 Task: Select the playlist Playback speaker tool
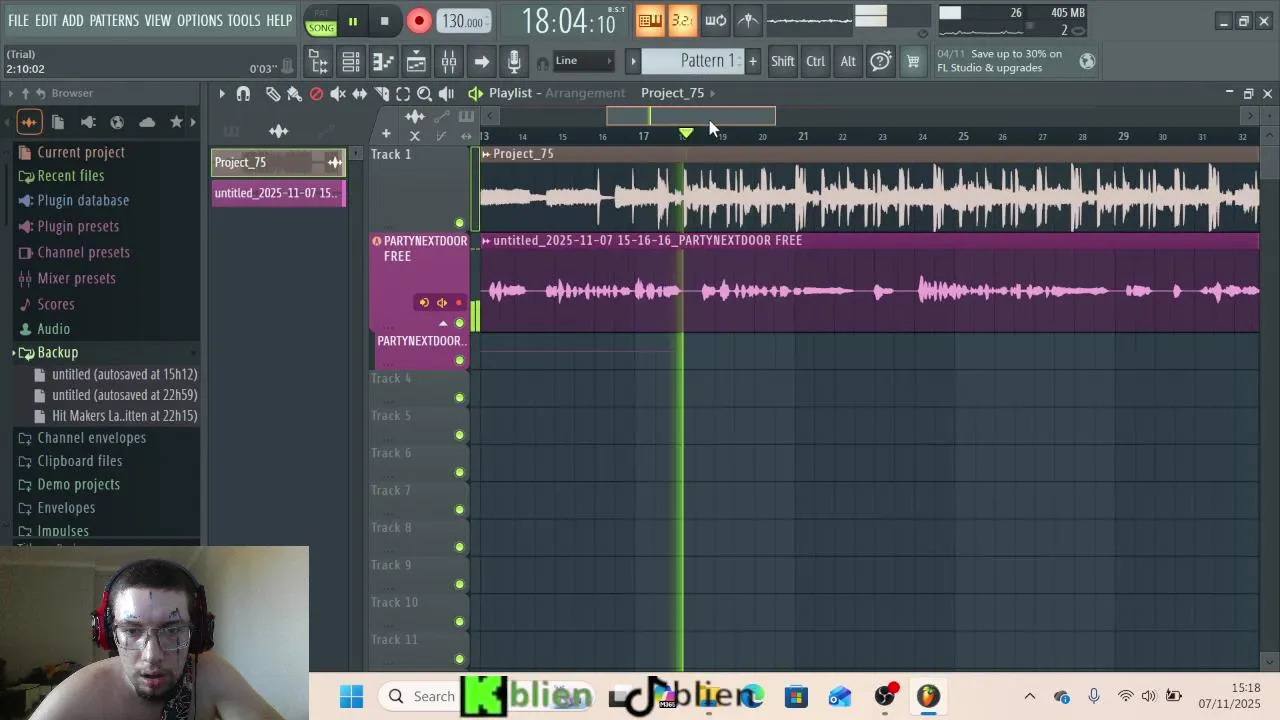[447, 93]
